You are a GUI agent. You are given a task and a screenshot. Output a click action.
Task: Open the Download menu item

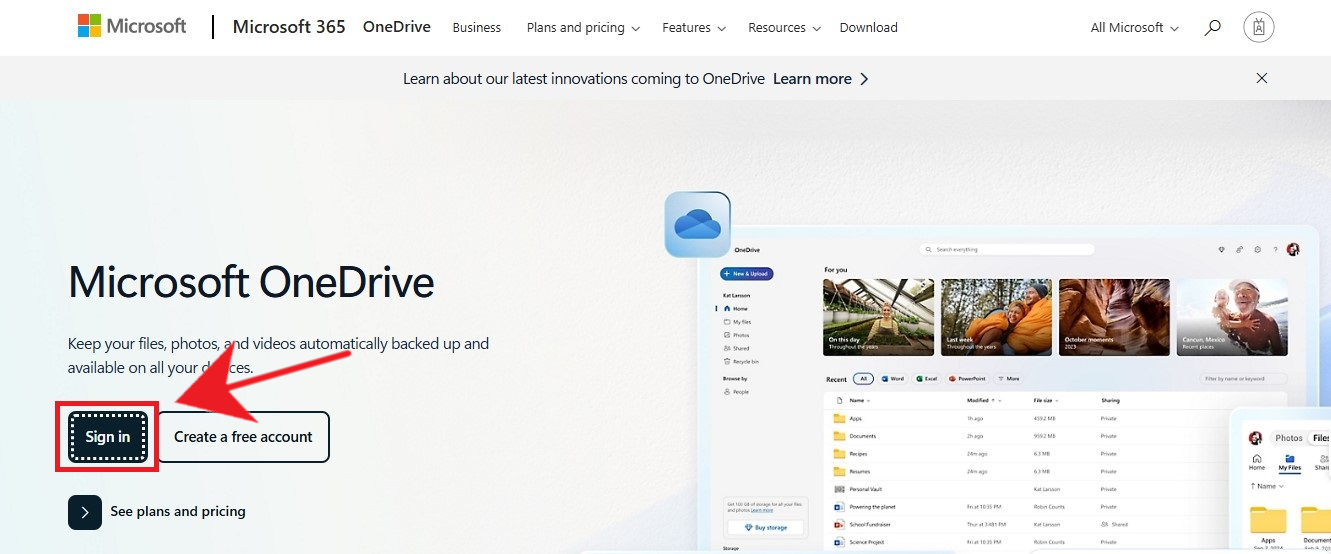[x=868, y=28]
